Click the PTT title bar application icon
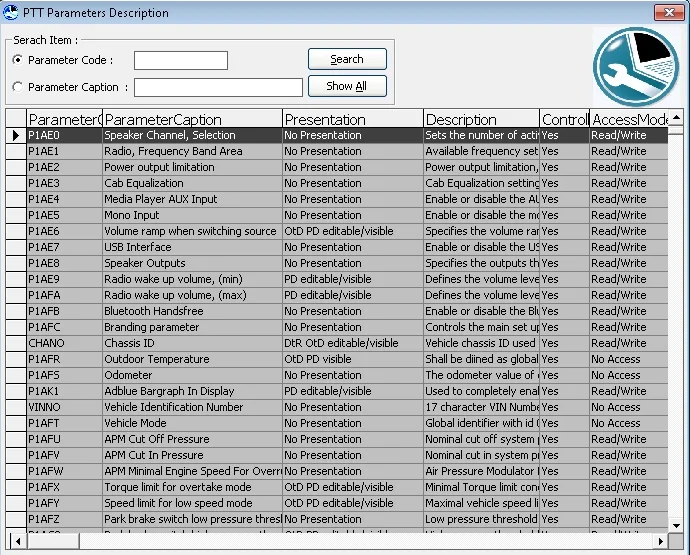The height and width of the screenshot is (555, 690). [x=11, y=12]
